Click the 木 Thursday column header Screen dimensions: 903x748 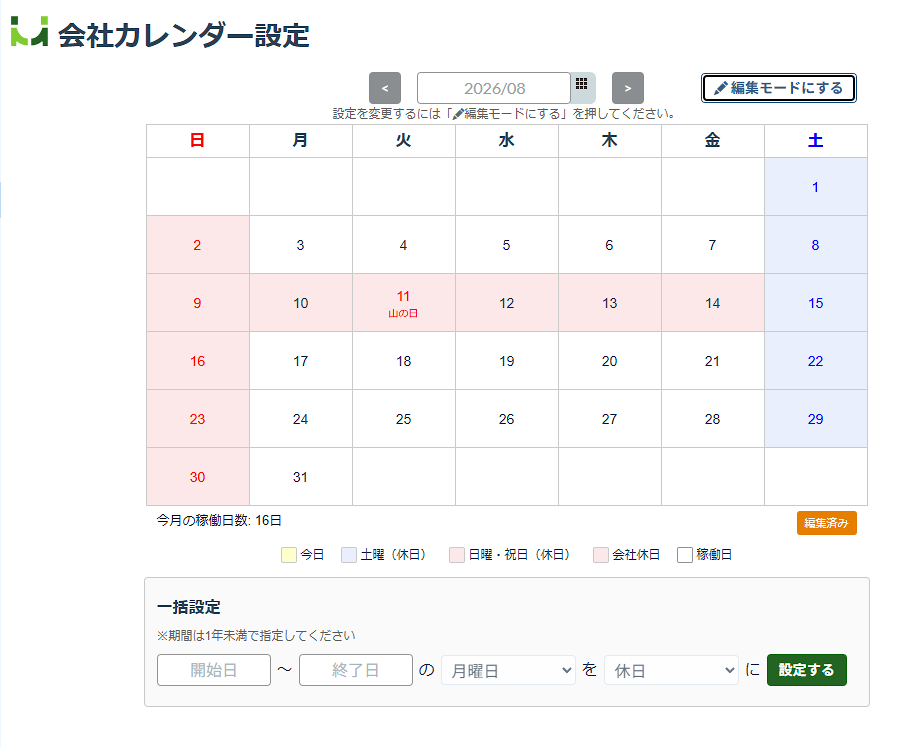pyautogui.click(x=610, y=141)
